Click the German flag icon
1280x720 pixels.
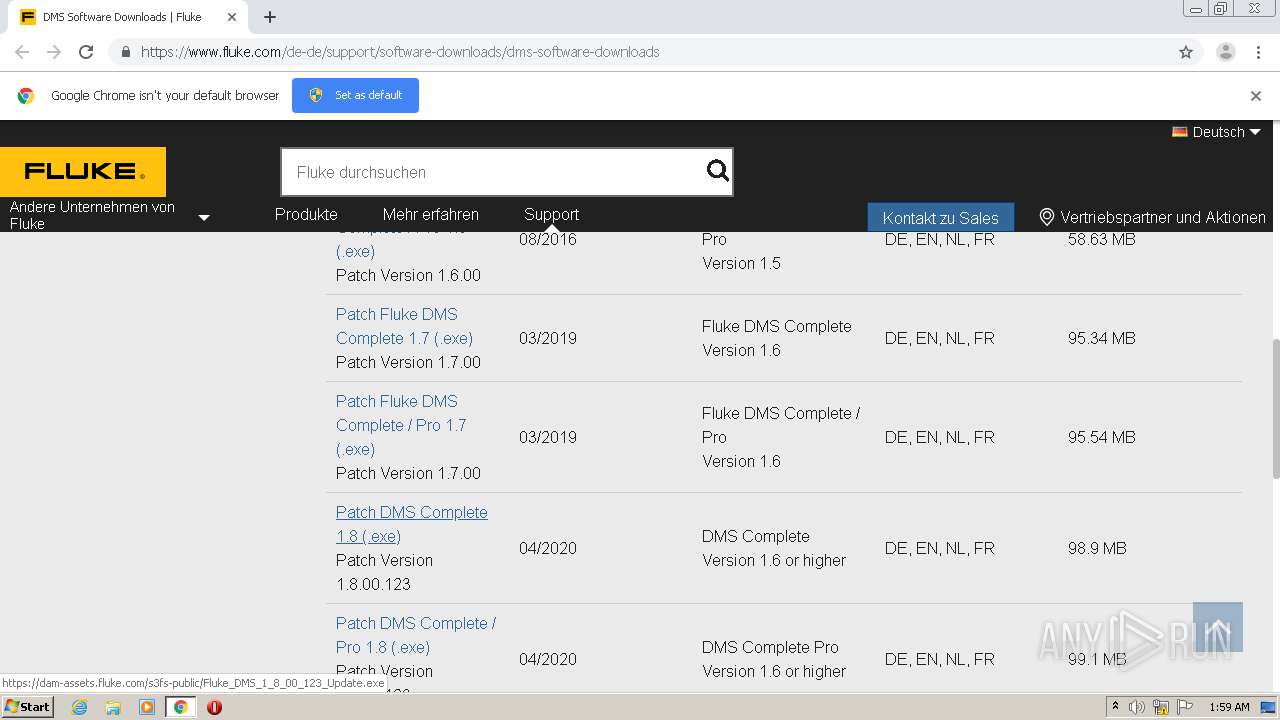tap(1180, 132)
